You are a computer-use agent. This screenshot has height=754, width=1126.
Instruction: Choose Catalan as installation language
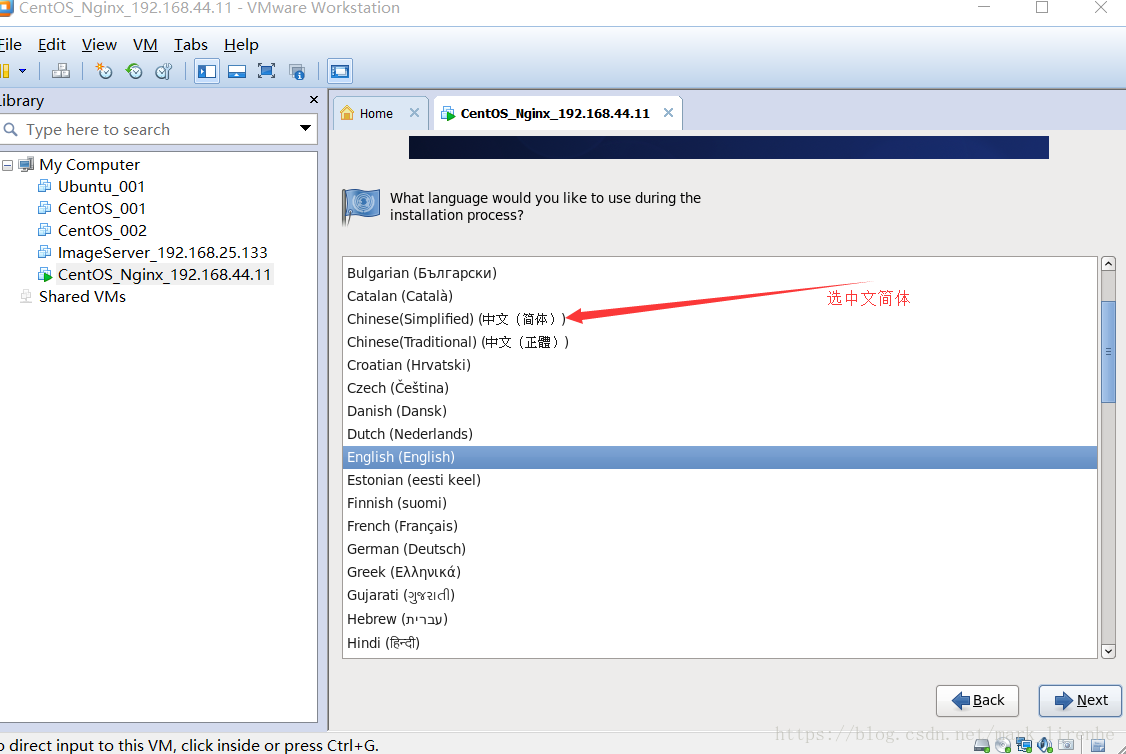[720, 296]
